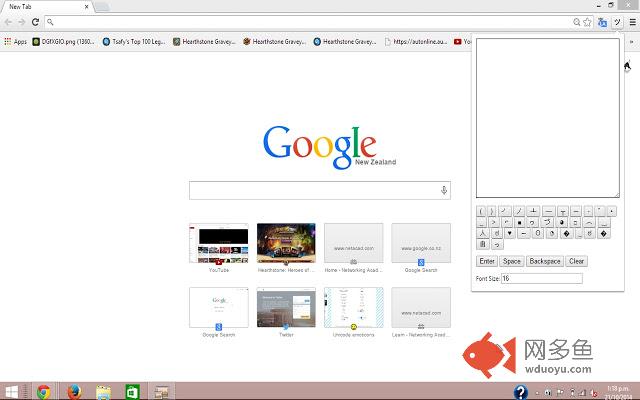The width and height of the screenshot is (640, 400).
Task: Click the browser back arrow
Action: point(8,22)
